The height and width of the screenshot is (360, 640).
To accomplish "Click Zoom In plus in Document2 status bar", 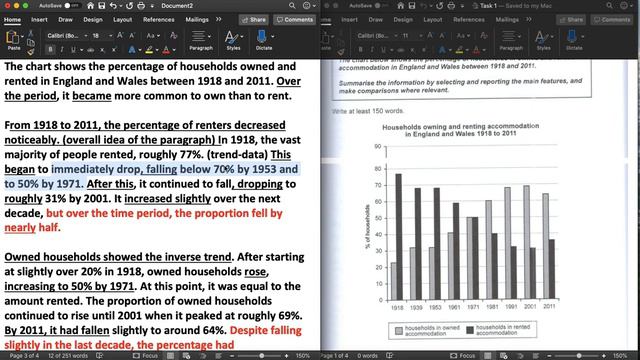I will (286, 356).
